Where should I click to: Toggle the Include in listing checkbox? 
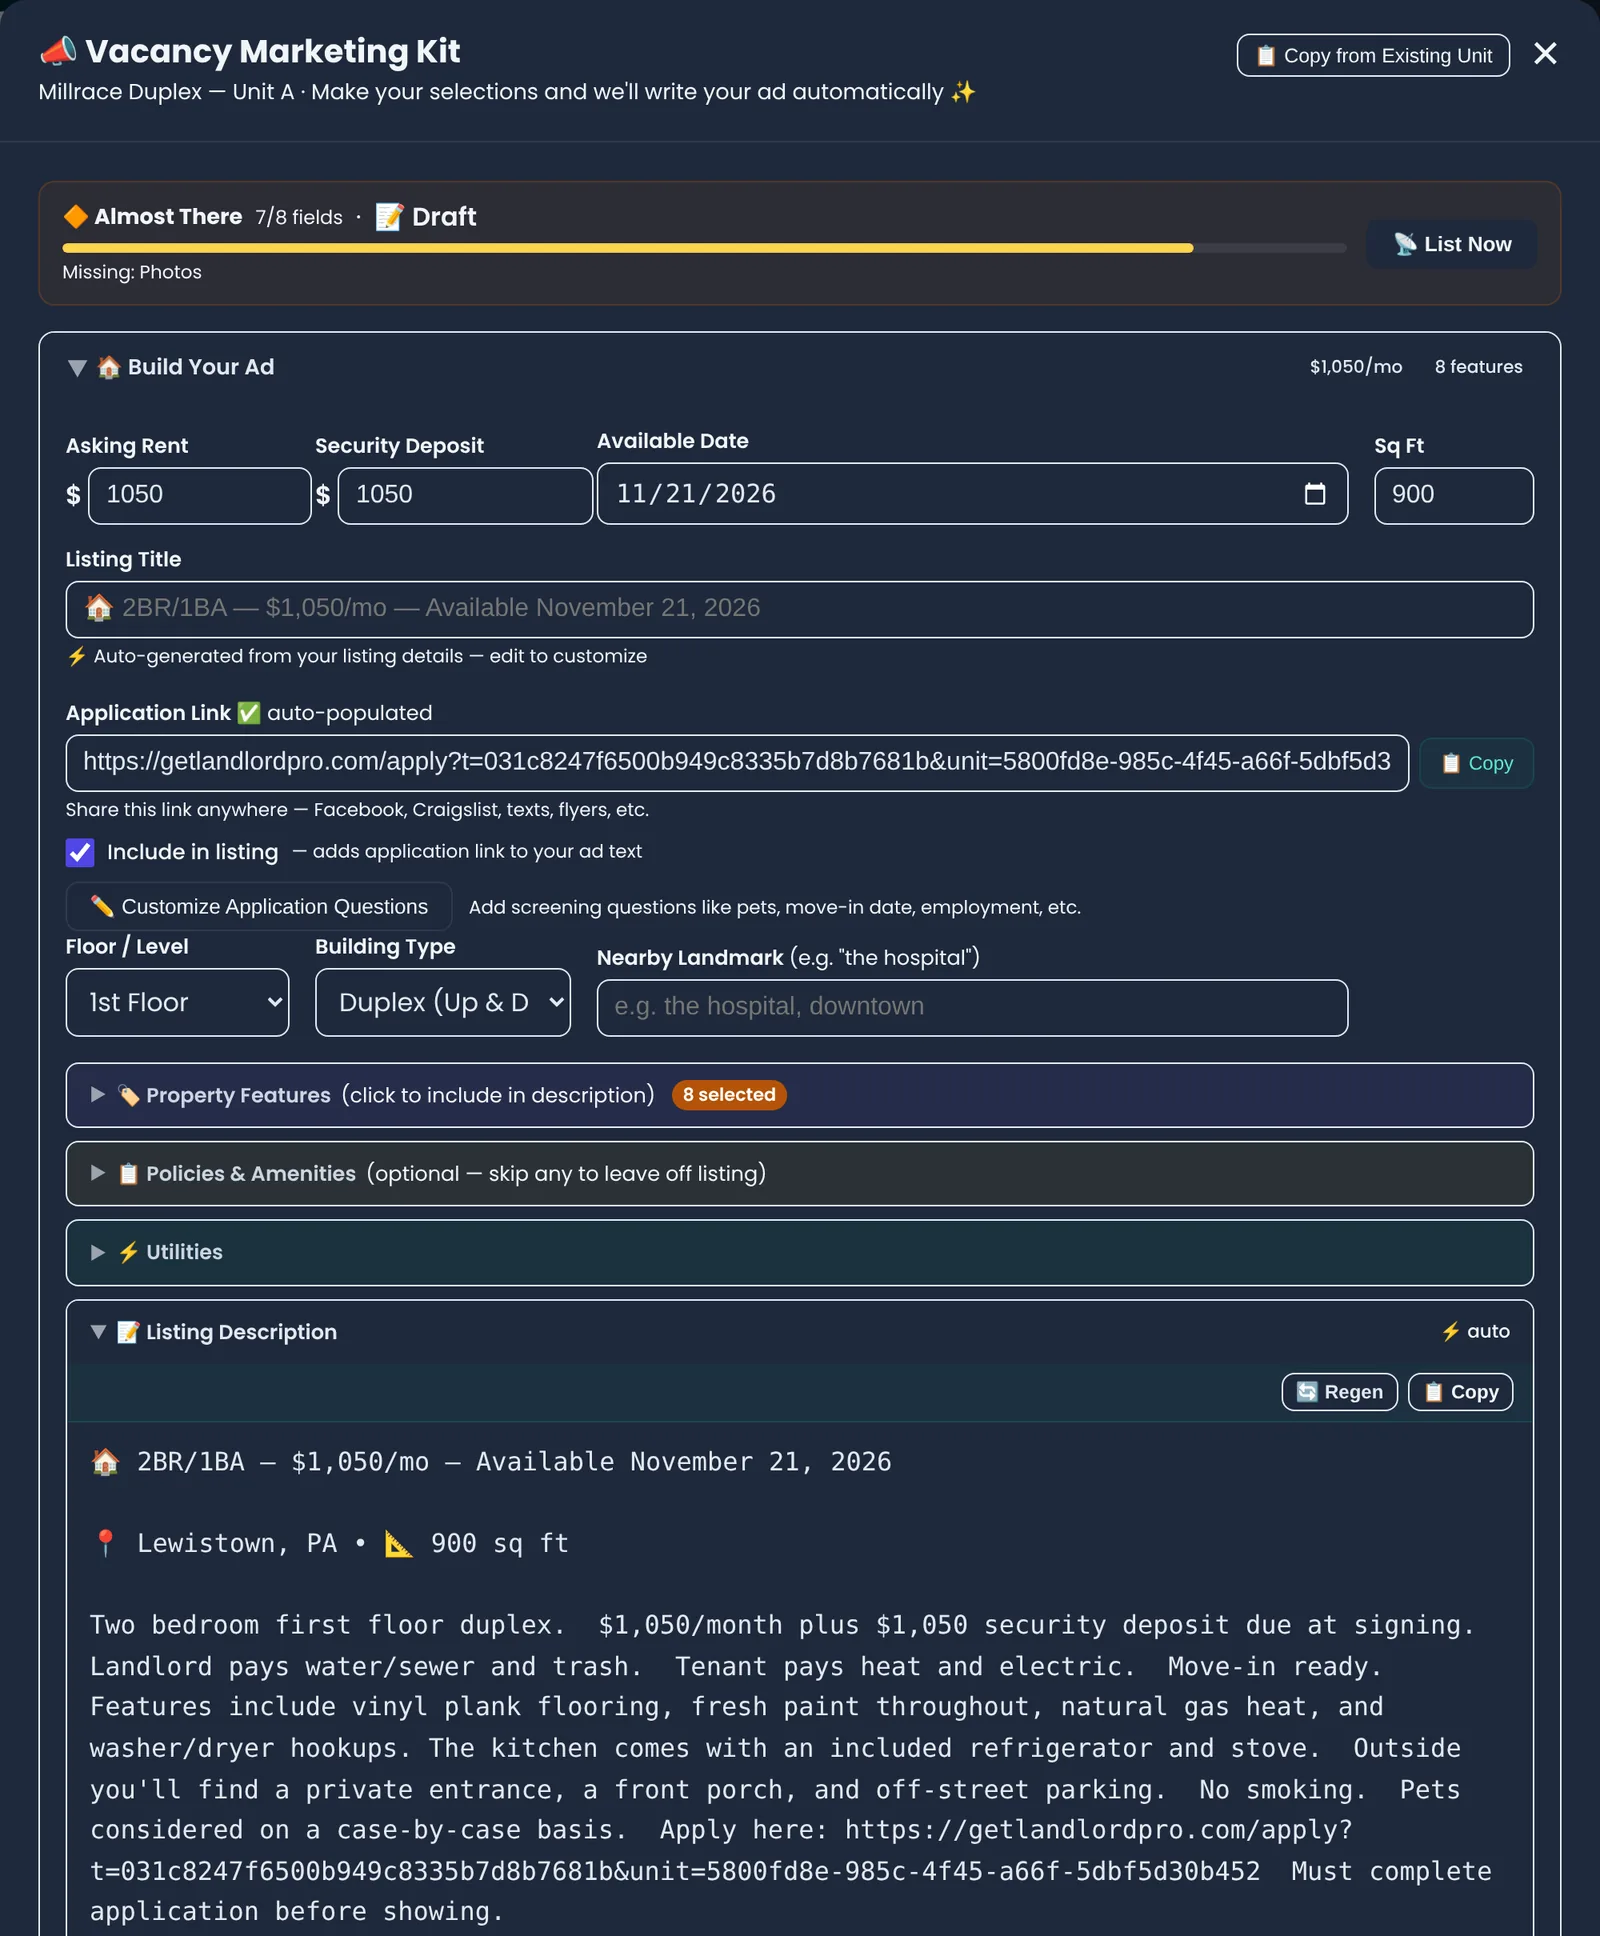(x=80, y=852)
